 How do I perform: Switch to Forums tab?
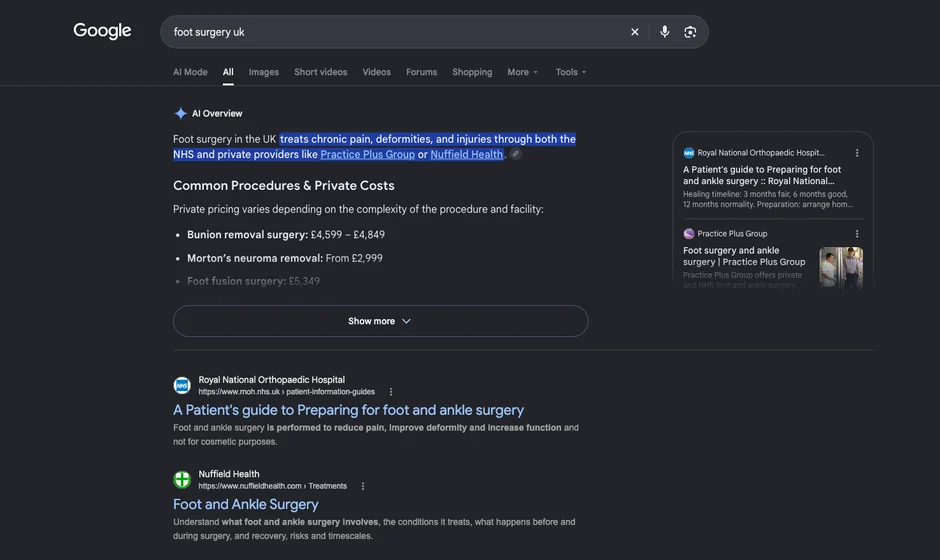(421, 72)
